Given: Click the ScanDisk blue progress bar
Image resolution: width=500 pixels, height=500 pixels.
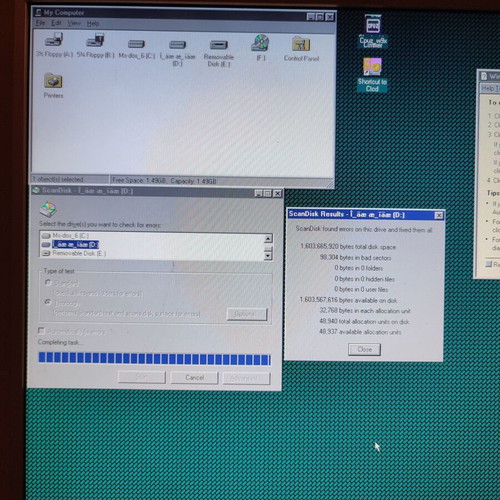Looking at the screenshot, I should pyautogui.click(x=154, y=359).
